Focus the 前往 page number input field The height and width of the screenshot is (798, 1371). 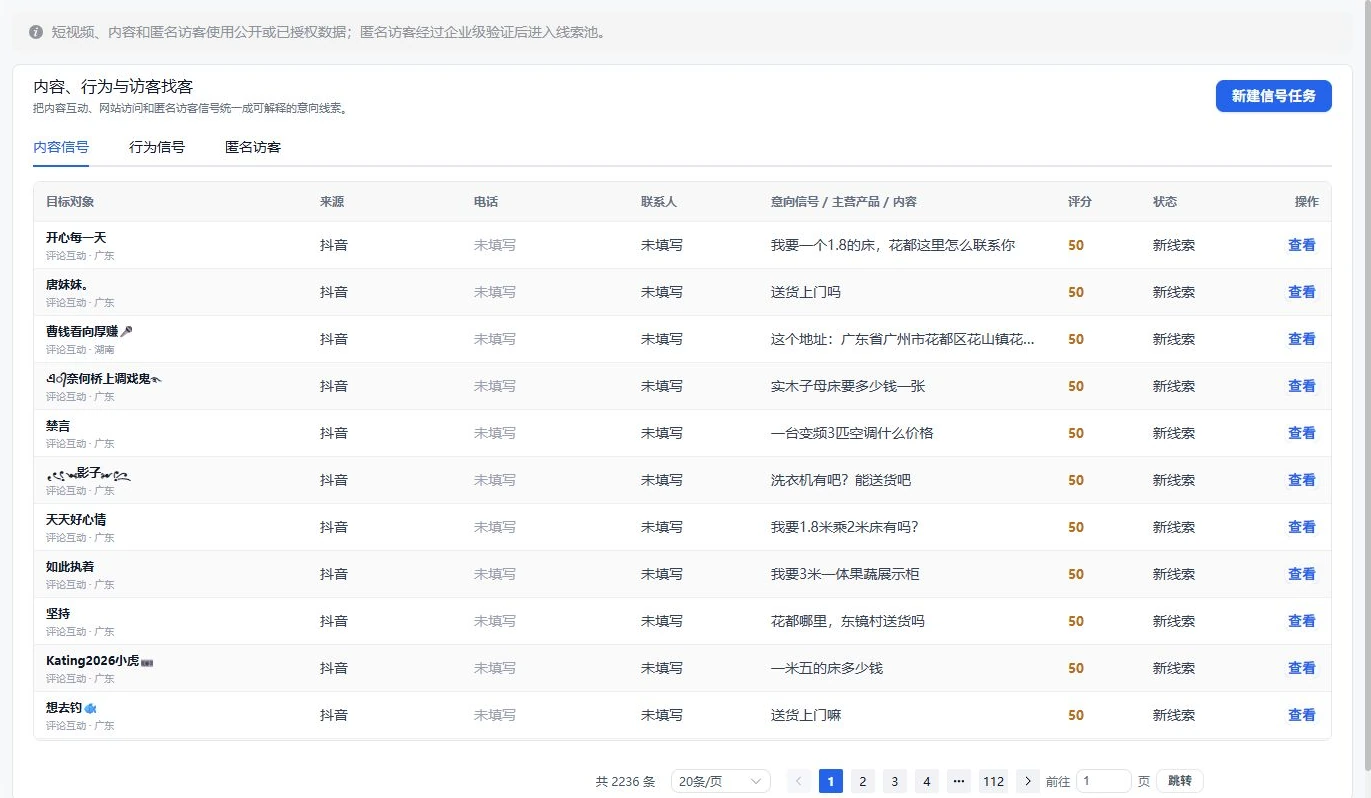click(x=1103, y=781)
